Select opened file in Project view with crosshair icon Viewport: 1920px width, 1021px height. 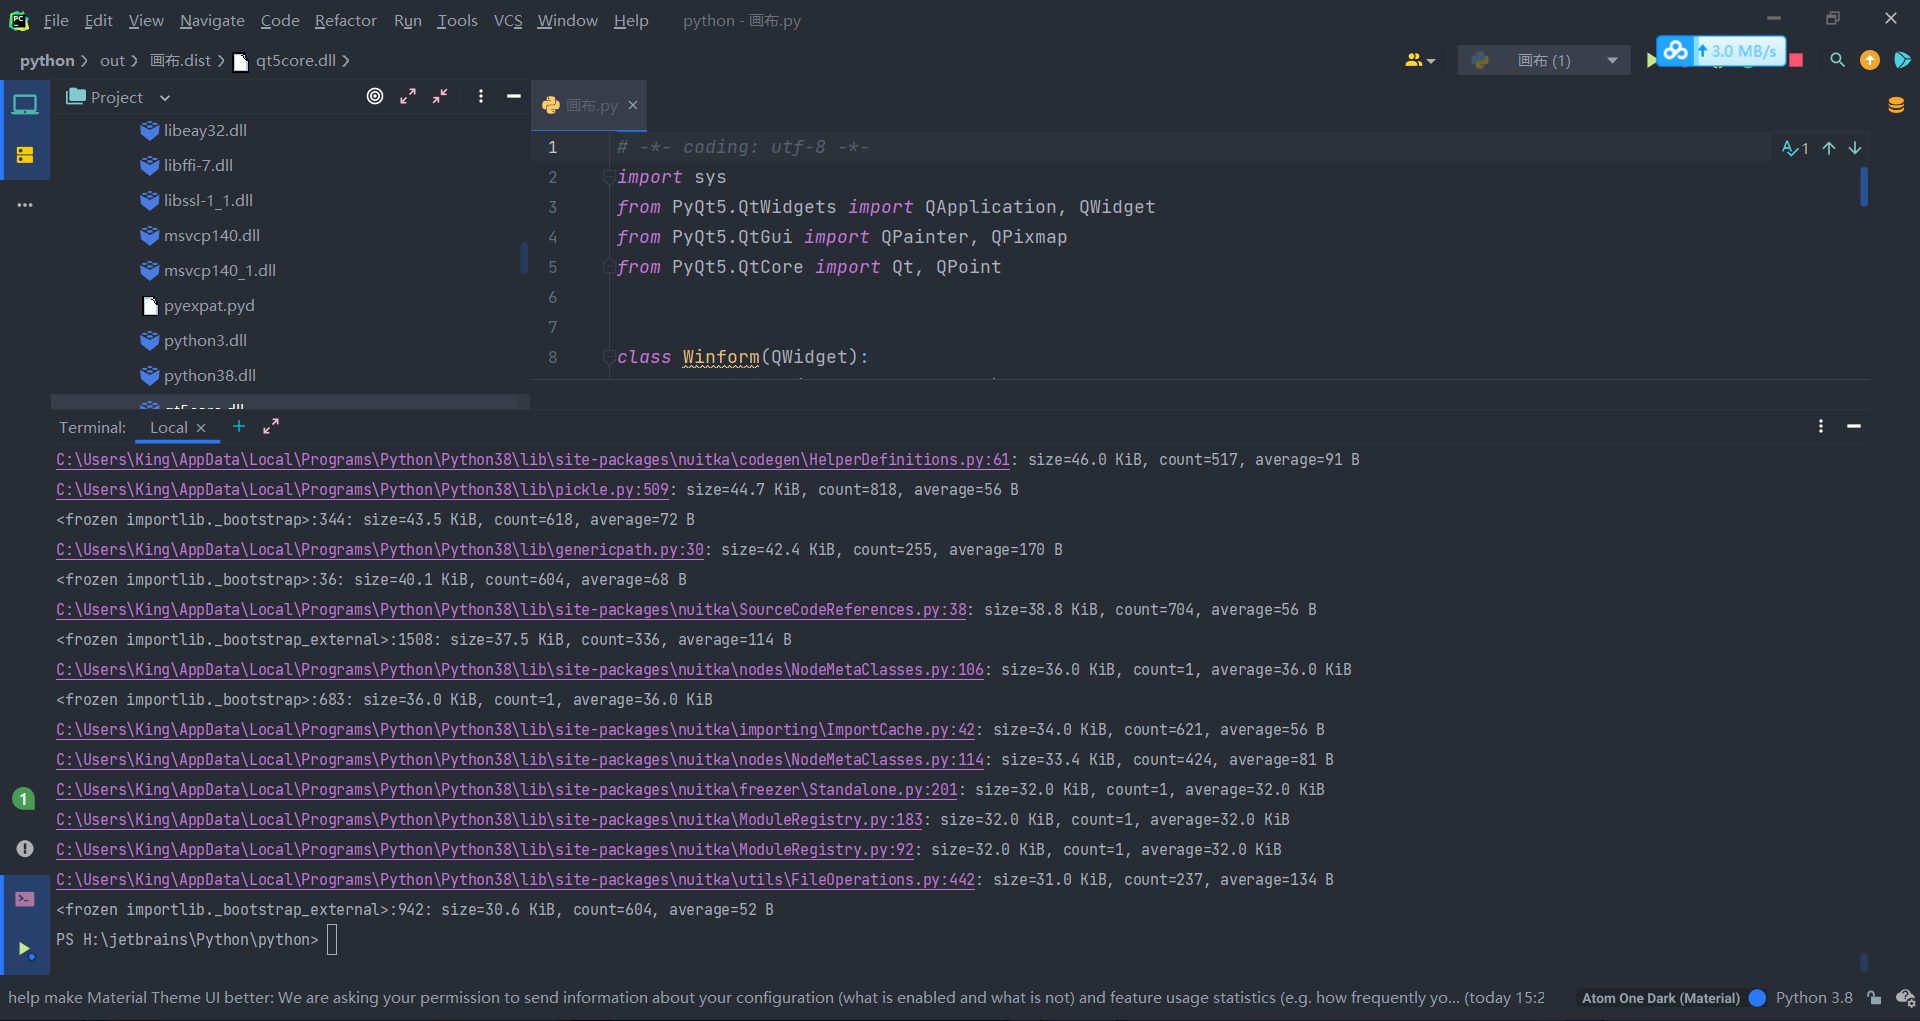375,96
